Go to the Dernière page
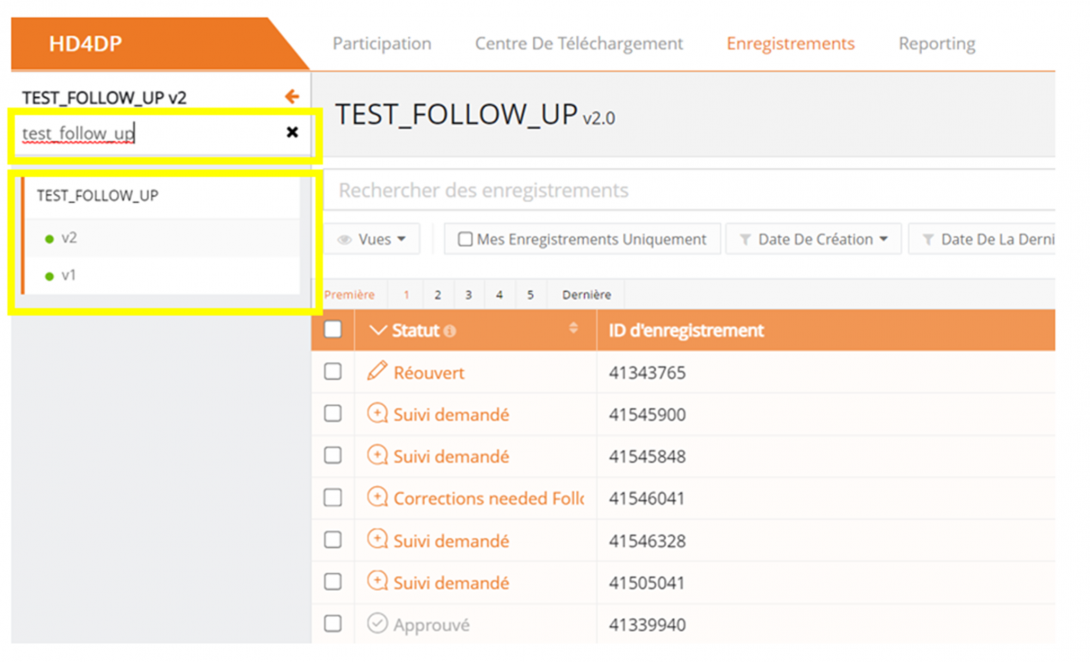Image resolution: width=1090 pixels, height=662 pixels. coord(585,295)
